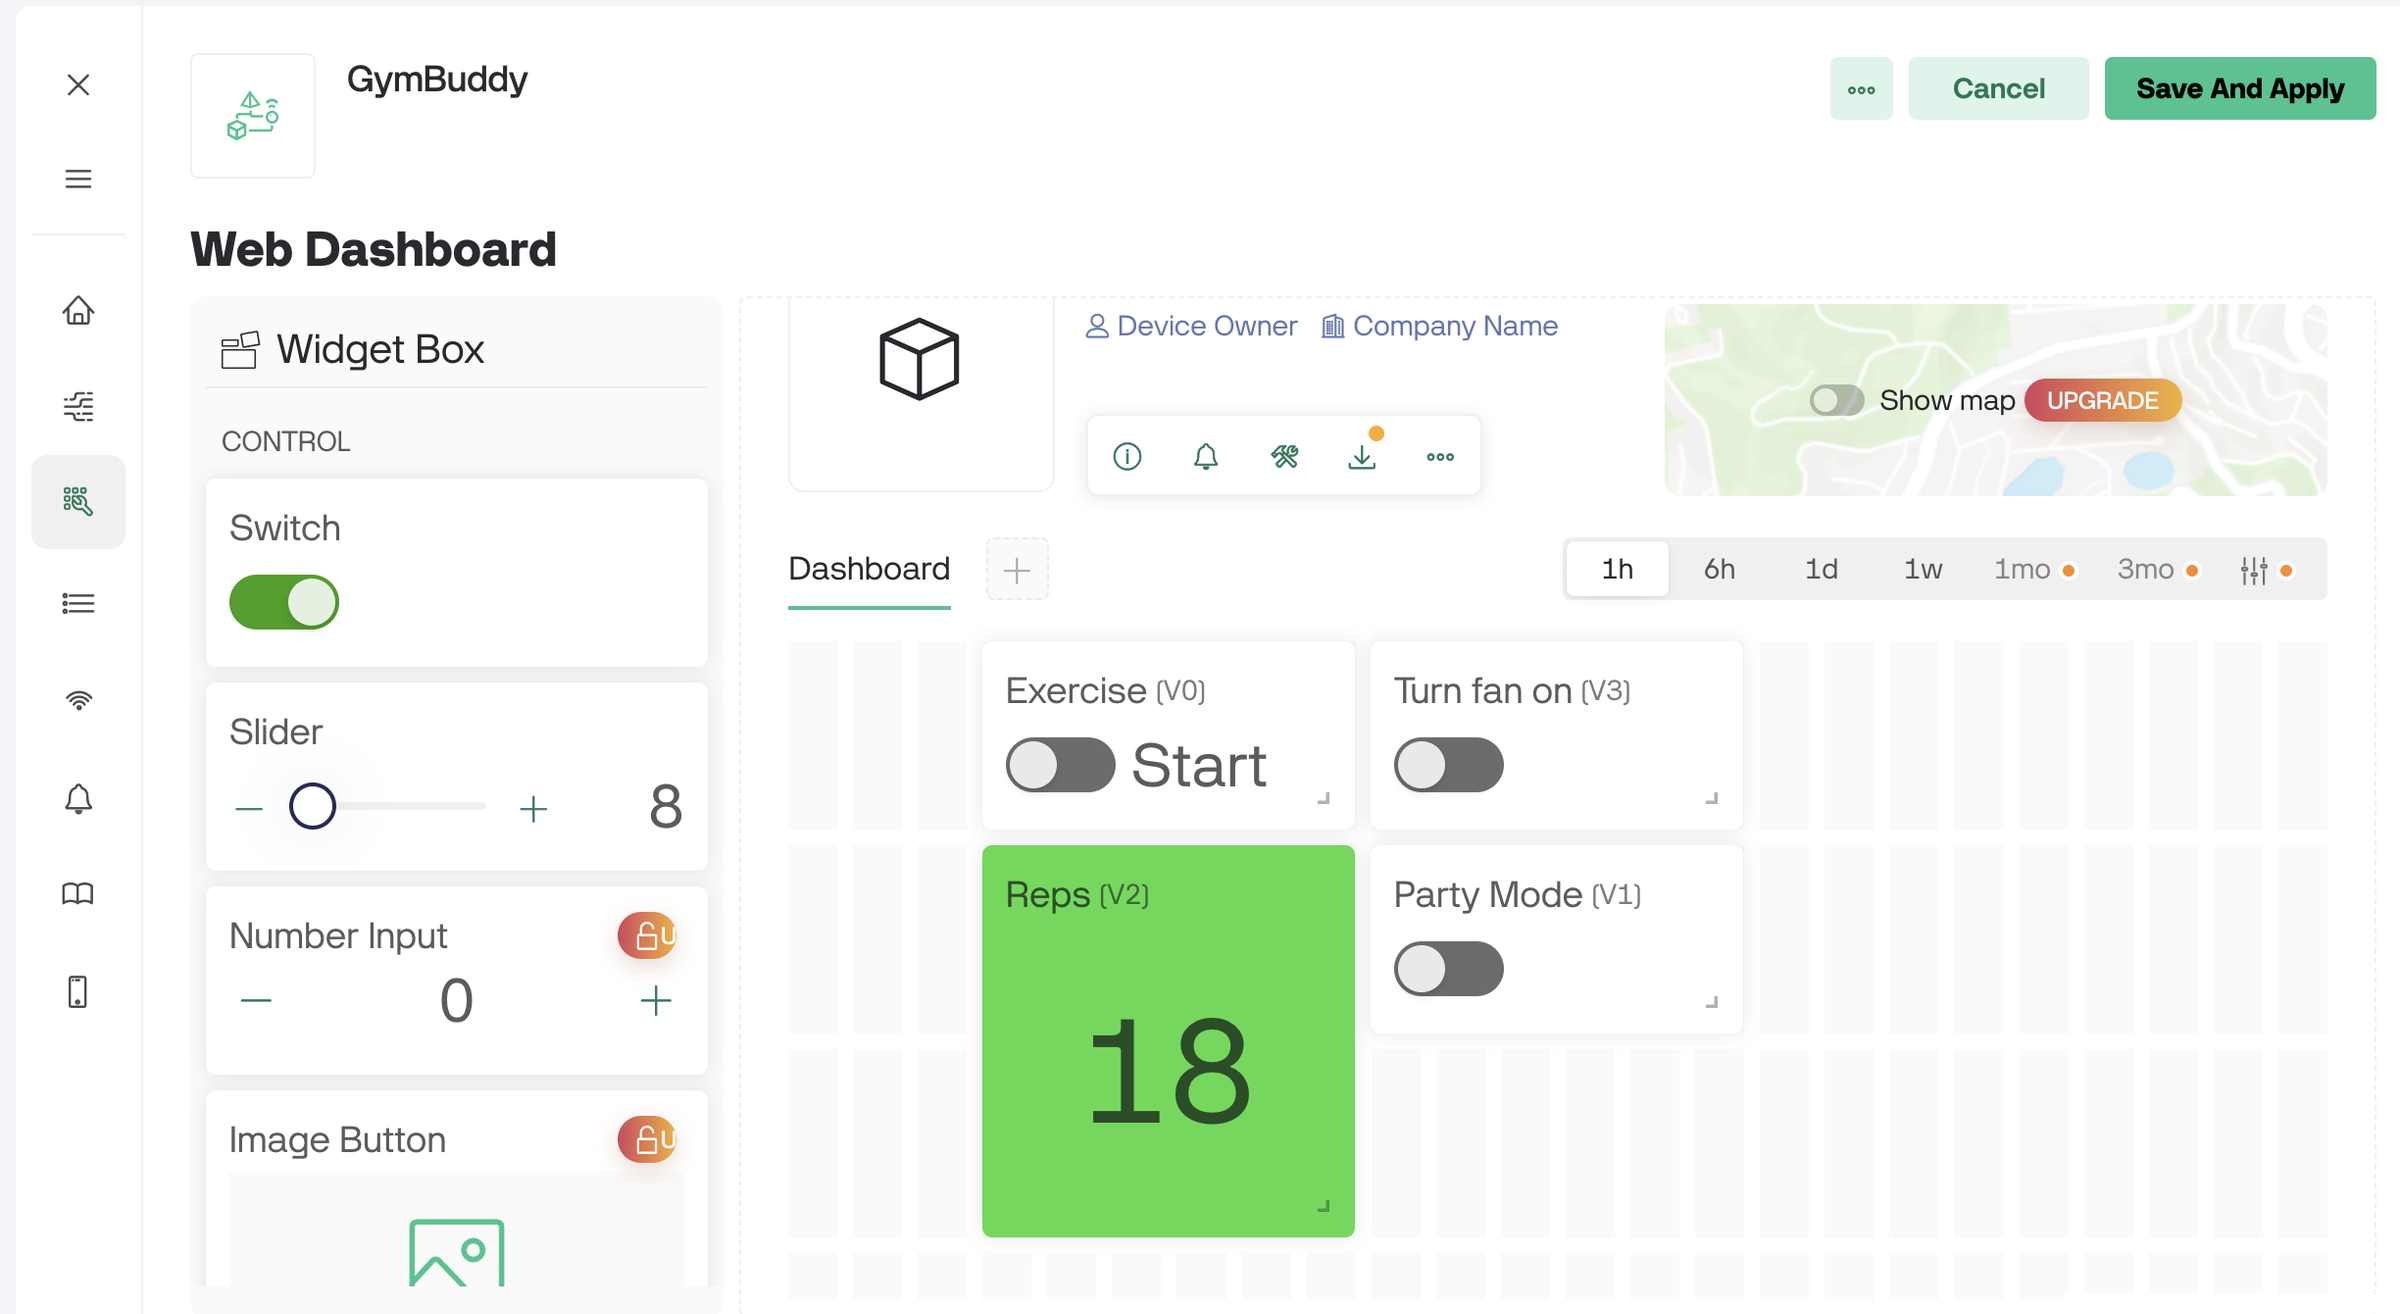Click the Save And Apply button
2400x1314 pixels.
coord(2240,89)
